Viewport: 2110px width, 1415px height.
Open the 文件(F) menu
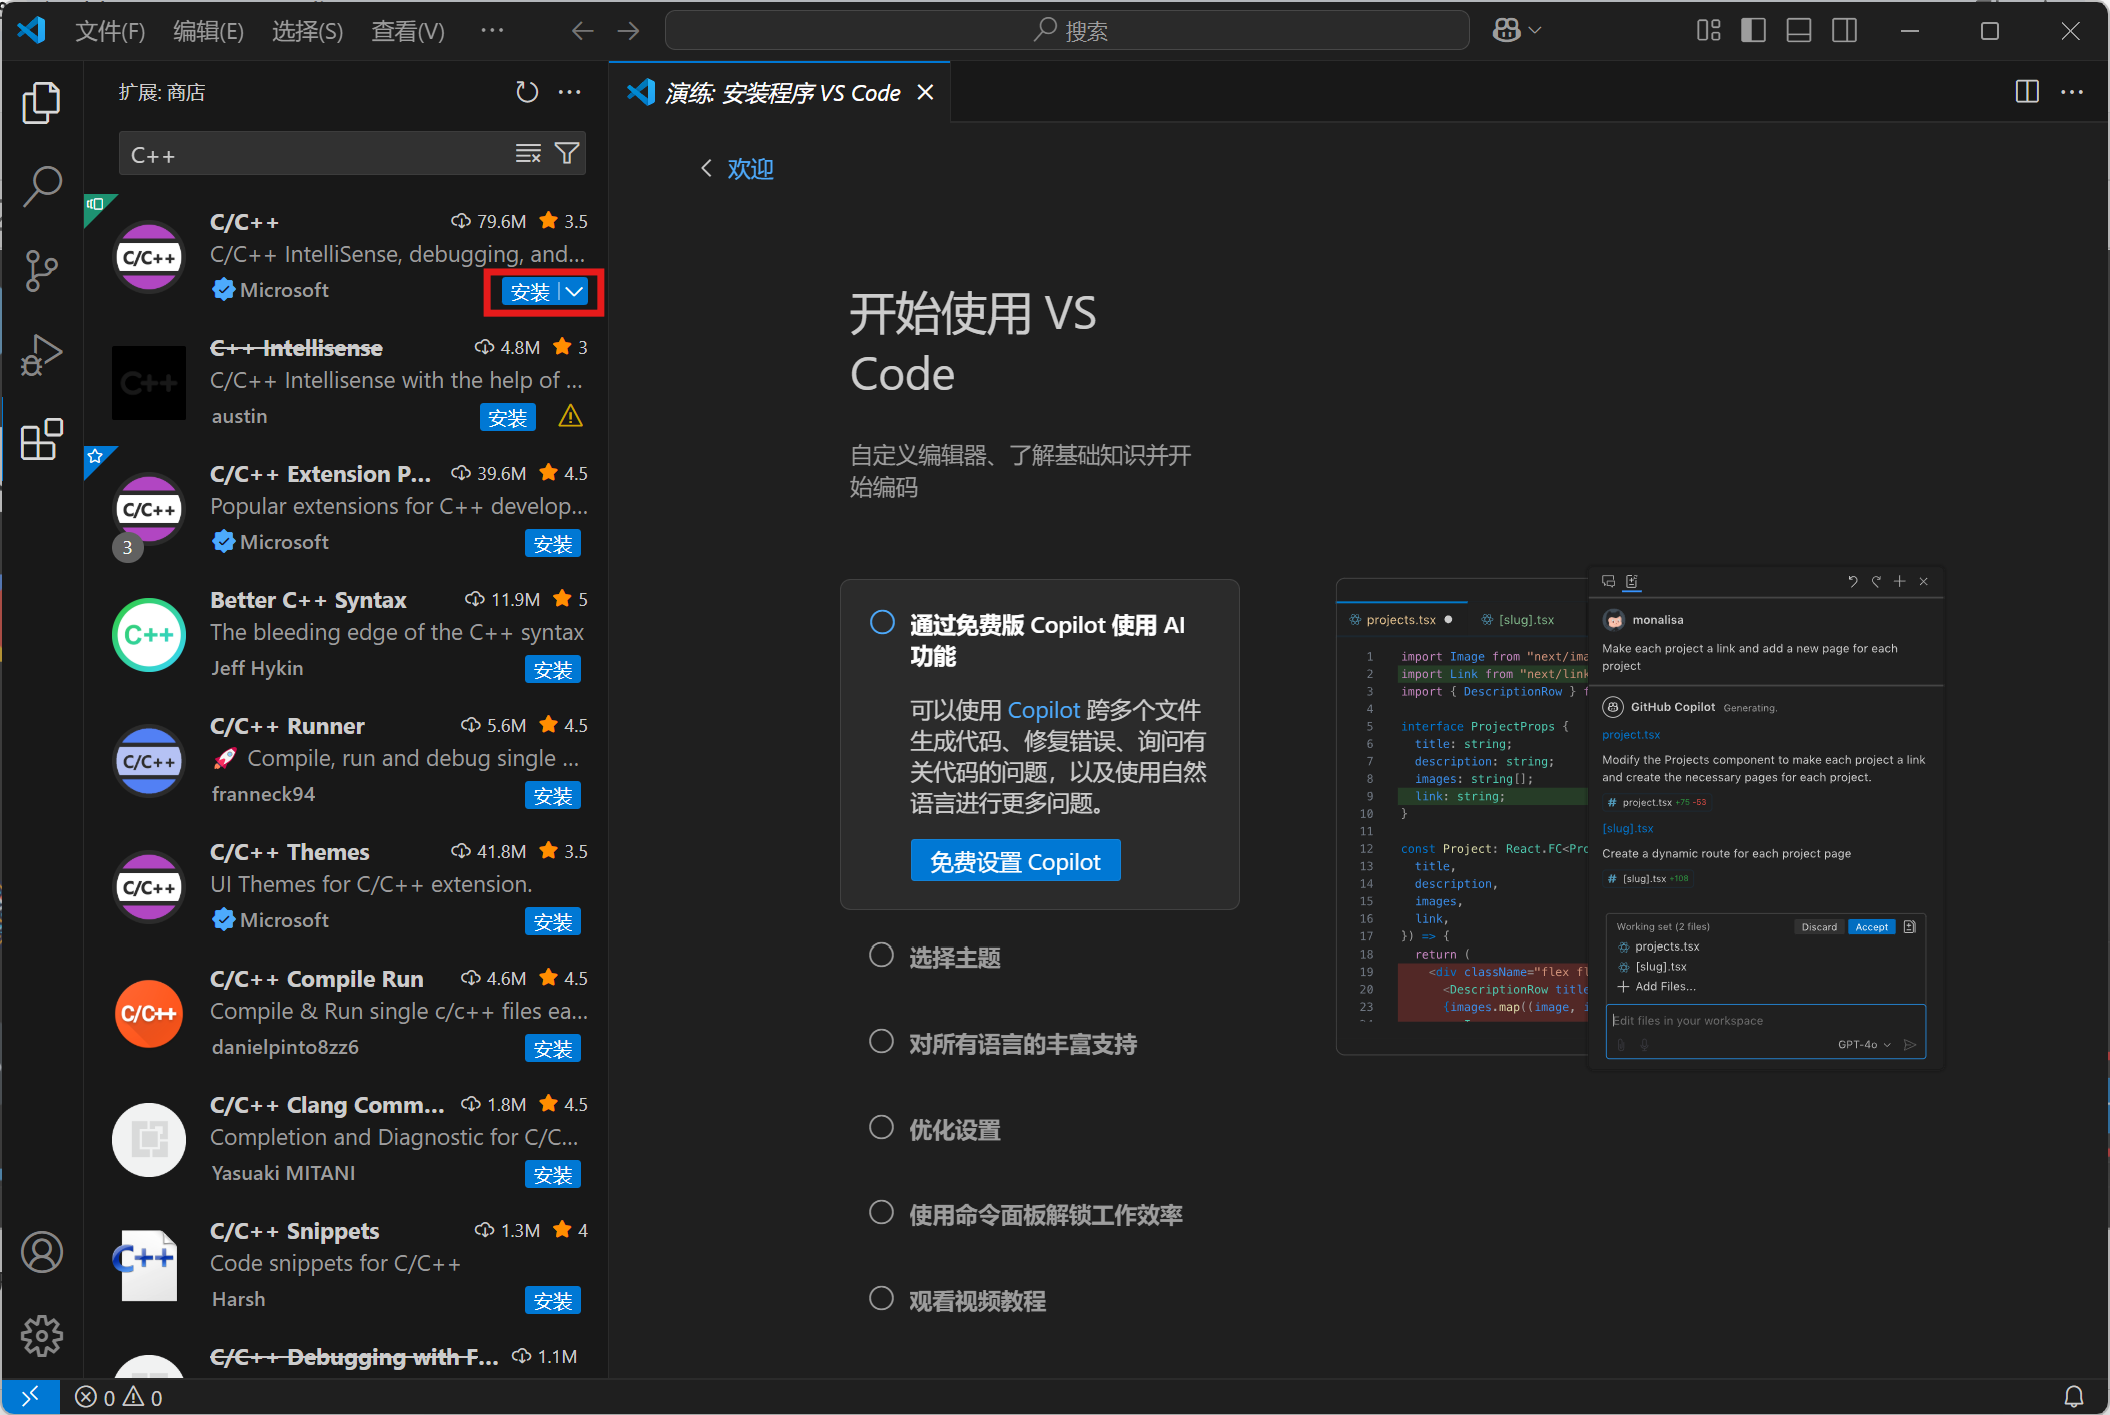pos(110,30)
